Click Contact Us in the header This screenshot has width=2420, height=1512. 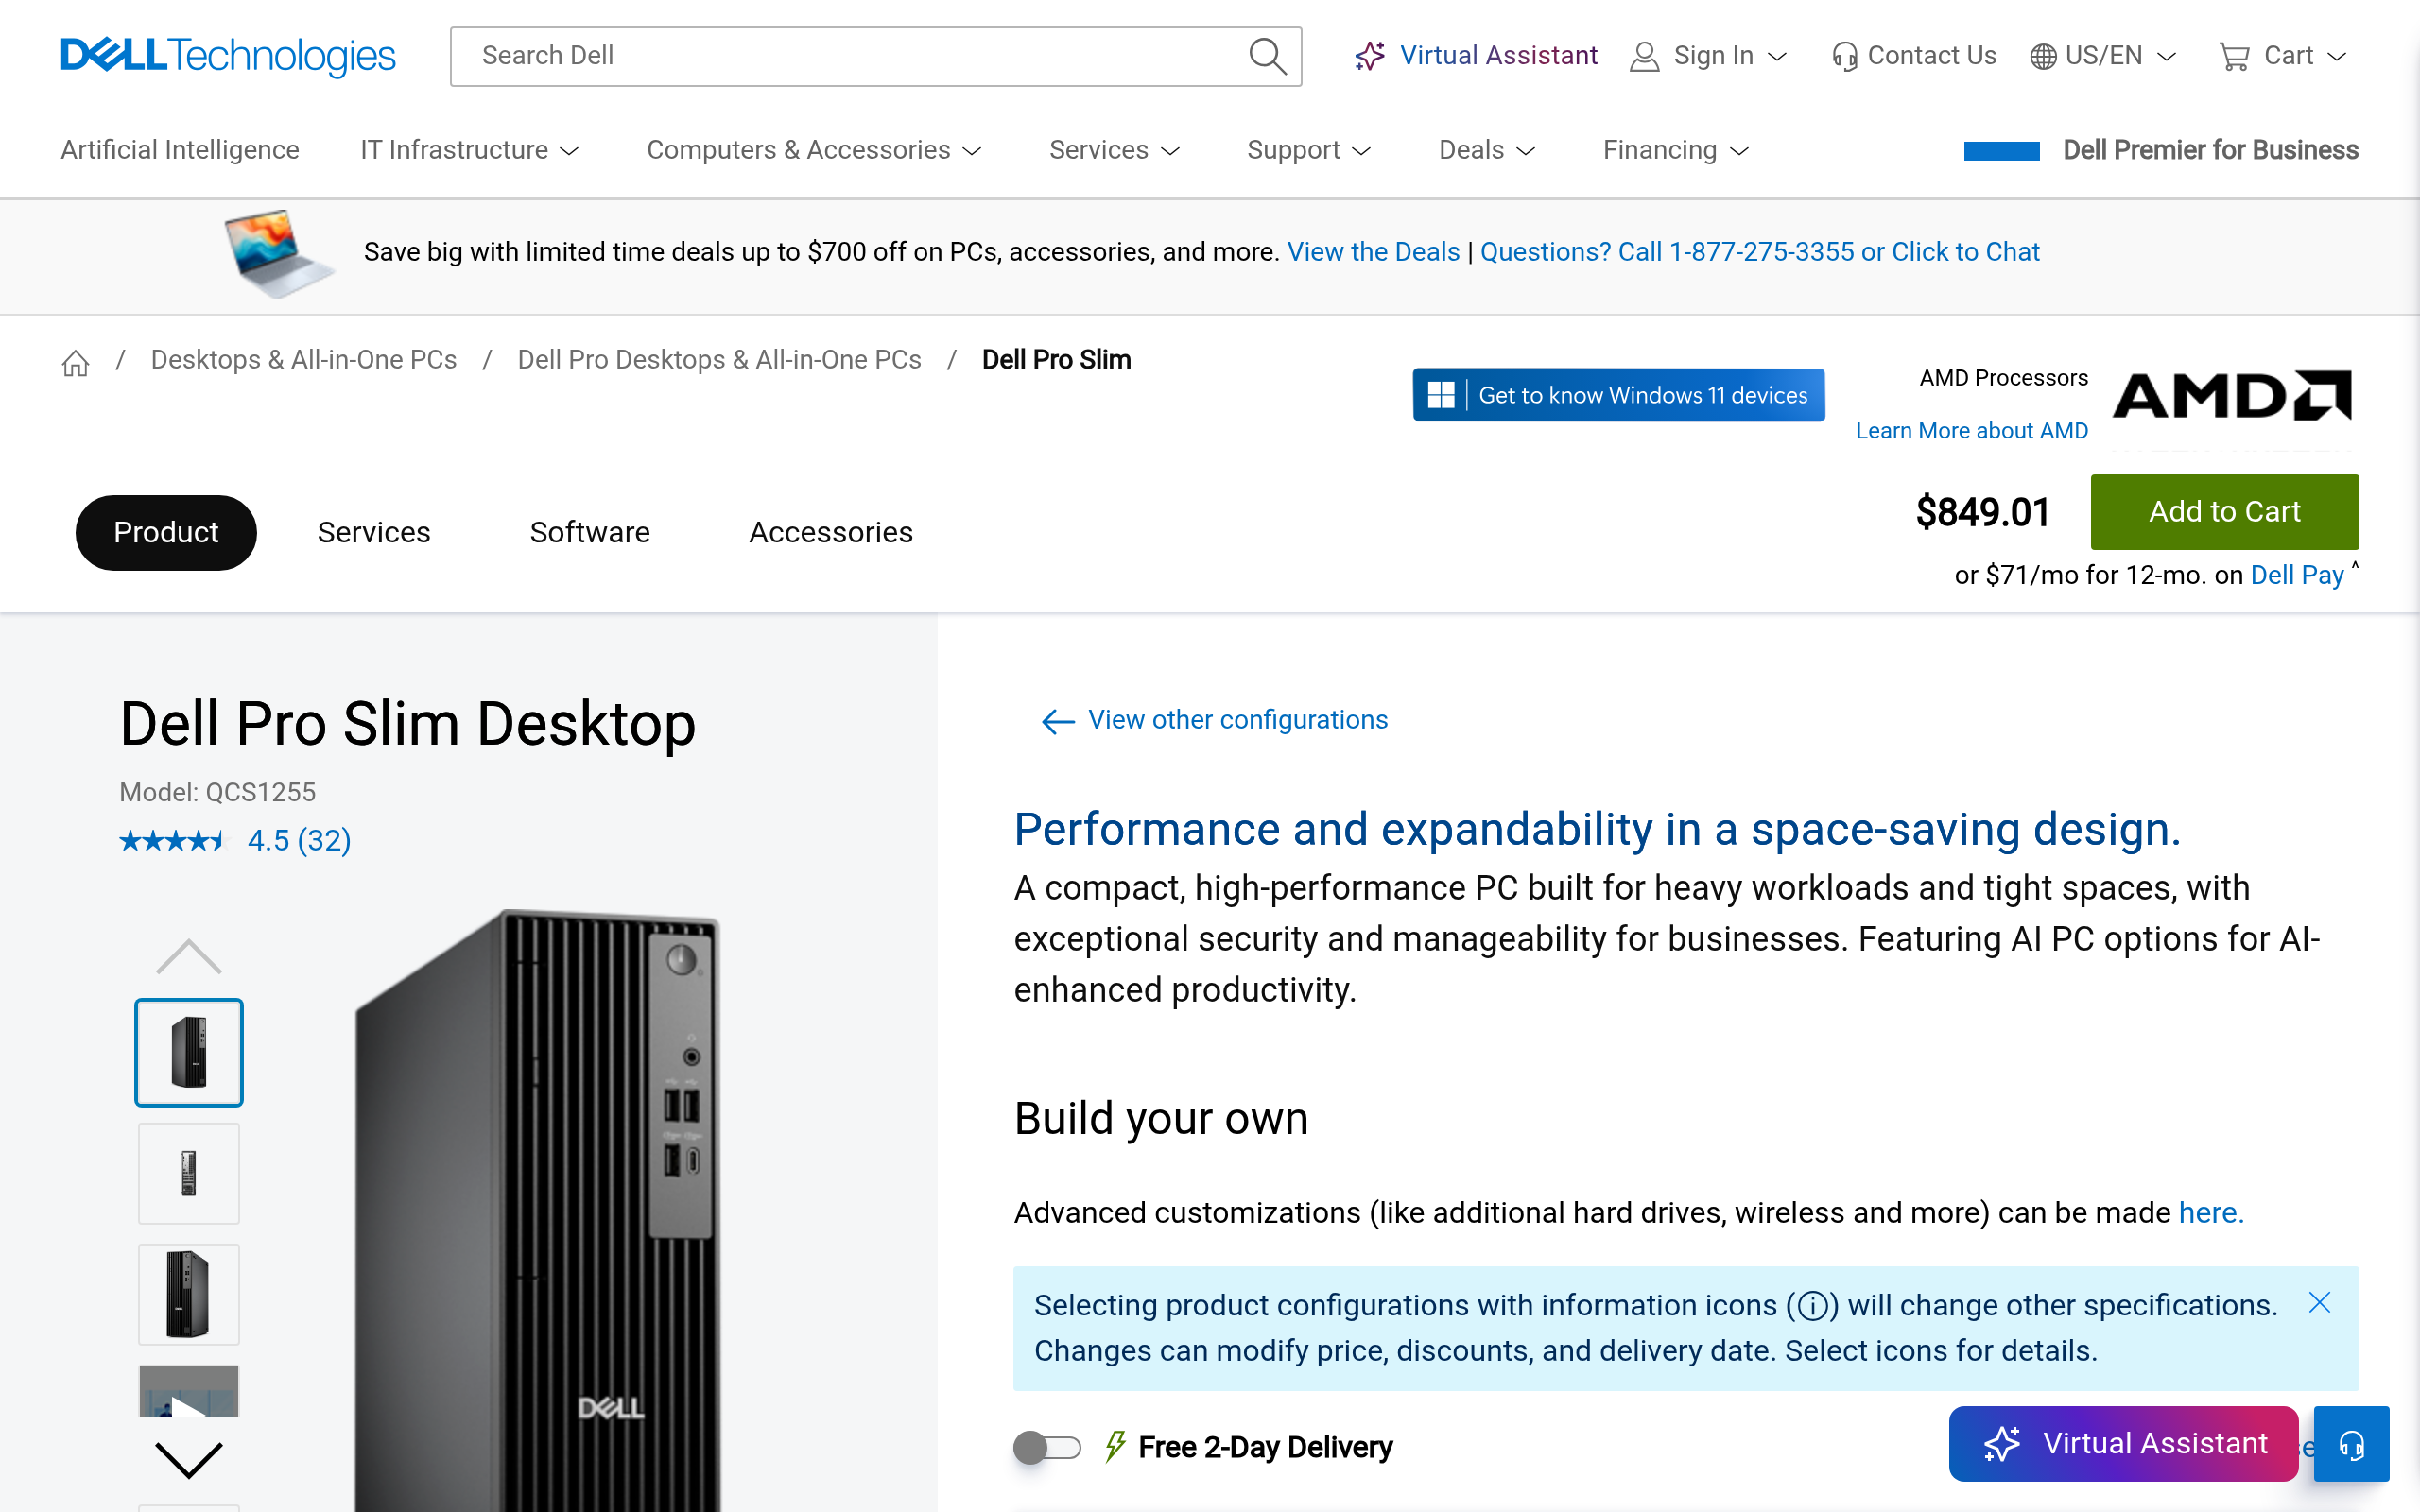click(x=1914, y=56)
